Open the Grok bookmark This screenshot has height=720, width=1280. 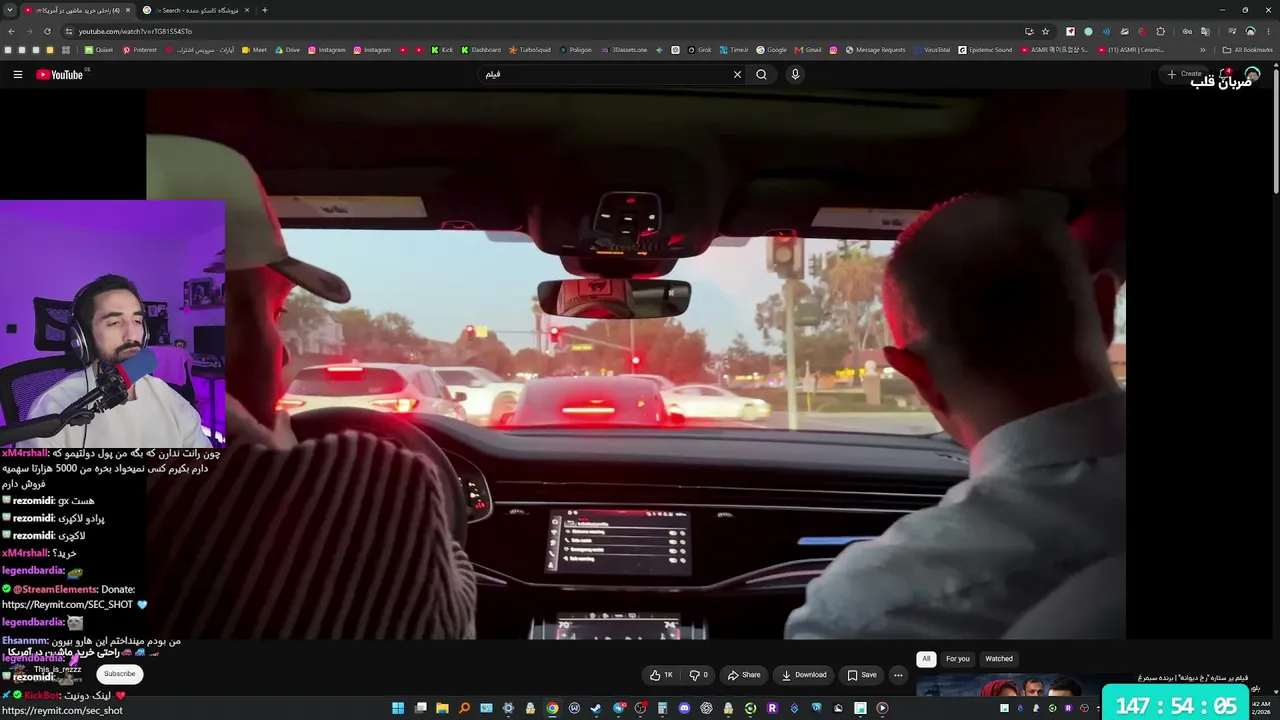click(699, 50)
